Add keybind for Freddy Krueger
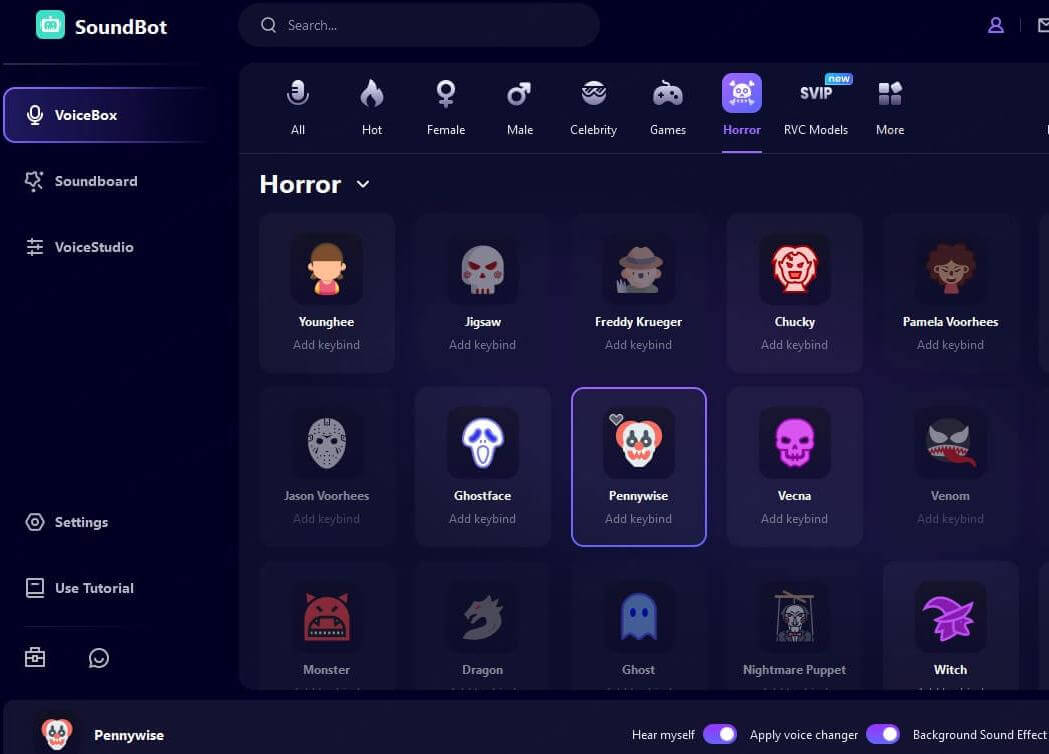Screen dimensions: 1049x754 pos(638,345)
